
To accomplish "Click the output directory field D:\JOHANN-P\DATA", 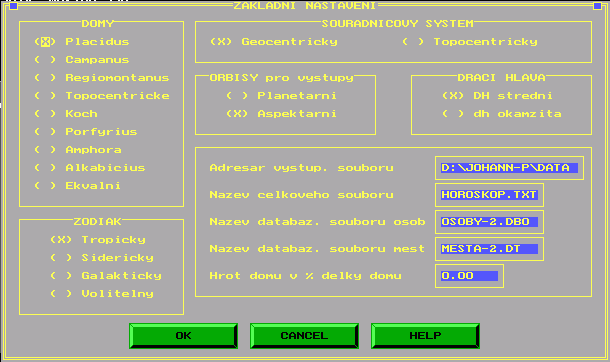I will [509, 168].
